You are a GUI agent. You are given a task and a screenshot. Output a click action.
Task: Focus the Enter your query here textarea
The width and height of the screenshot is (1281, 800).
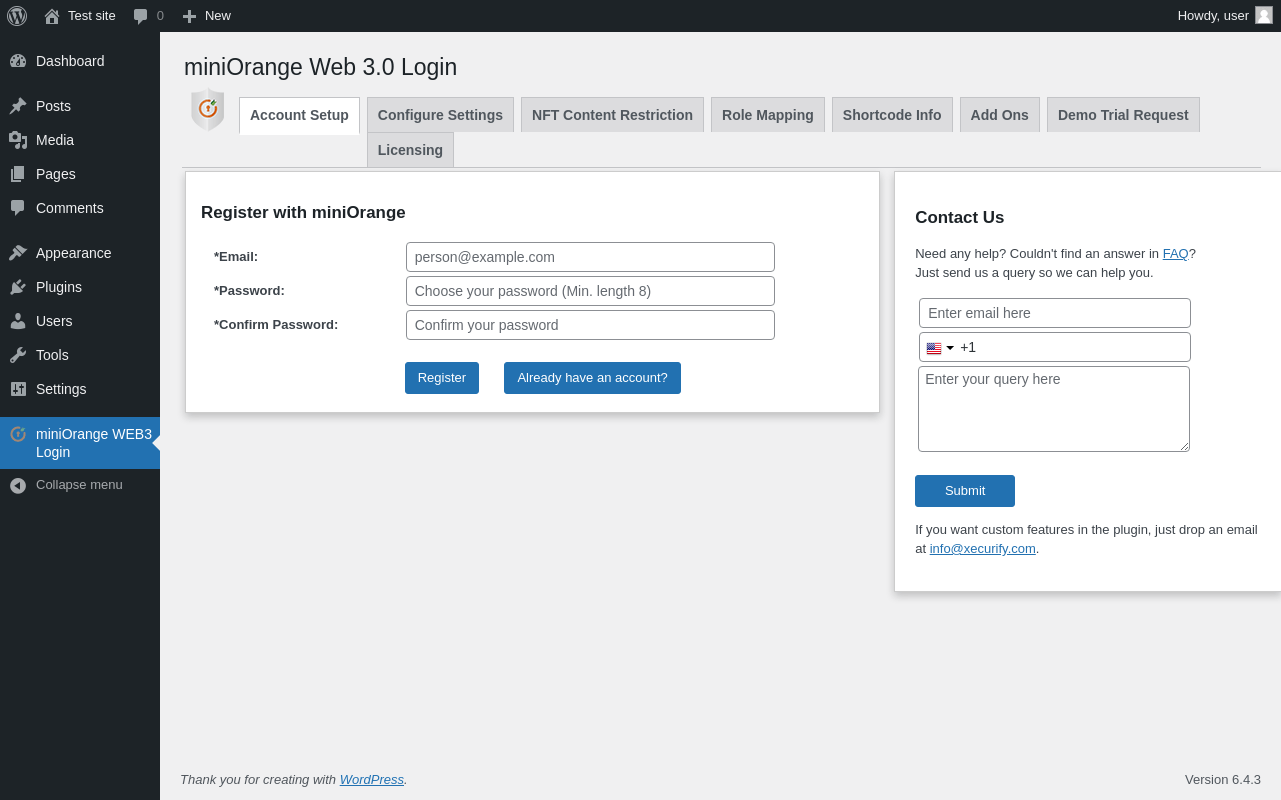click(1054, 409)
